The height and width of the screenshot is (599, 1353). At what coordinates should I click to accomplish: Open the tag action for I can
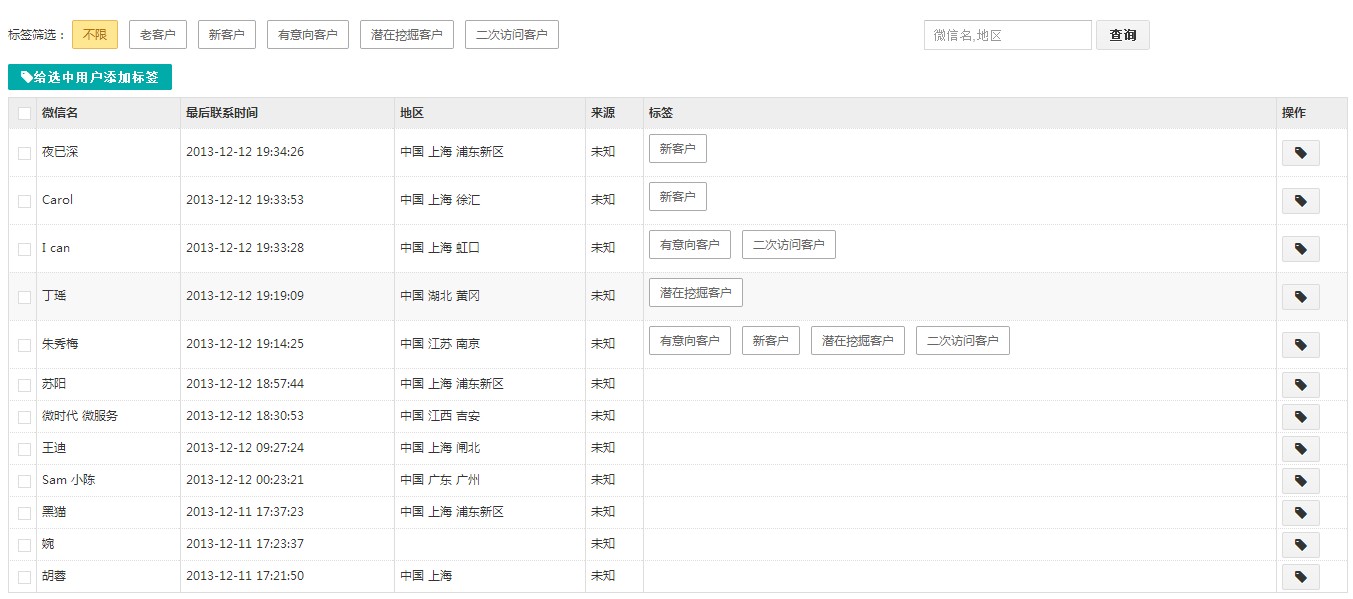pos(1300,249)
